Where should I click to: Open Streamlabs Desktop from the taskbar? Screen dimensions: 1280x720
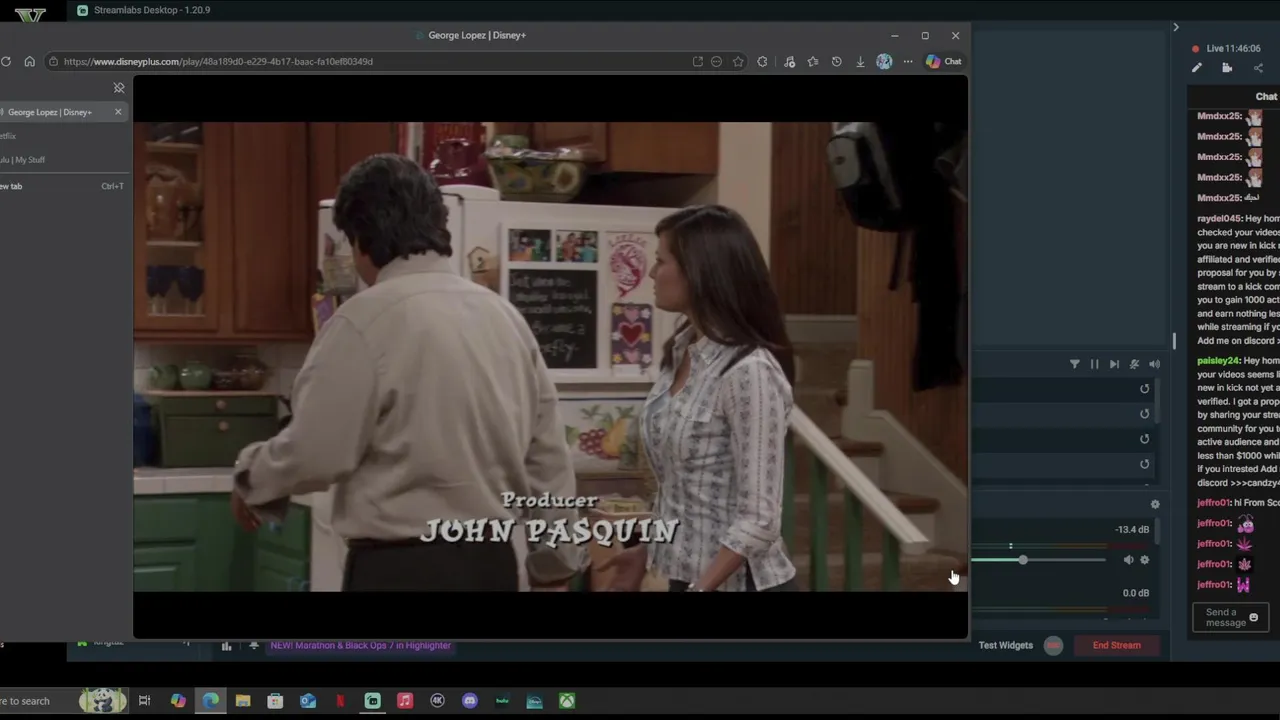point(373,701)
